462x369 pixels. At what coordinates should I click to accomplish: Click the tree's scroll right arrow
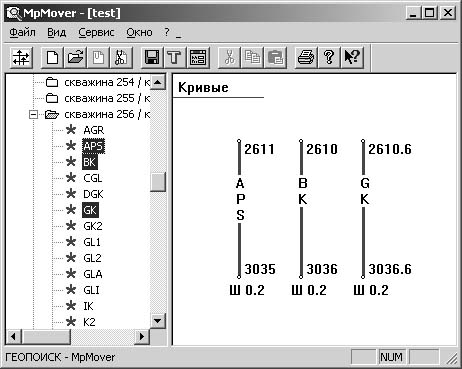142,336
